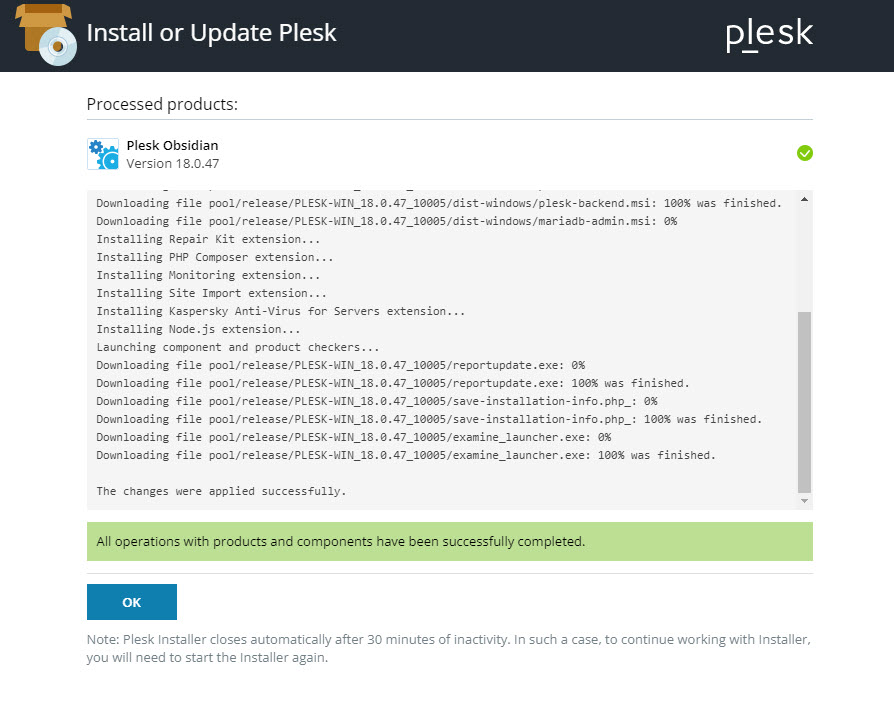Click the log scrollbar up arrow

804,200
